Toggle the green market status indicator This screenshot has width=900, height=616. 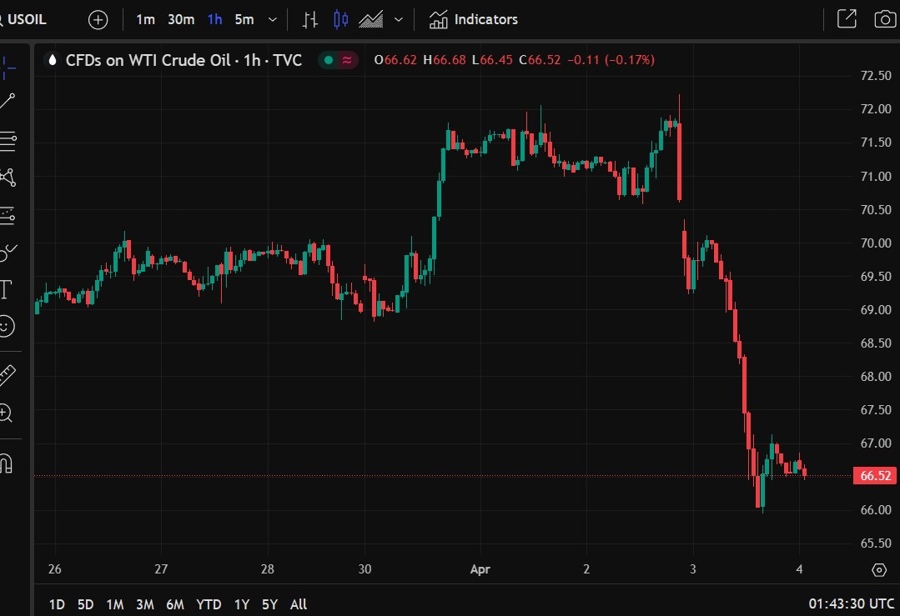click(329, 60)
